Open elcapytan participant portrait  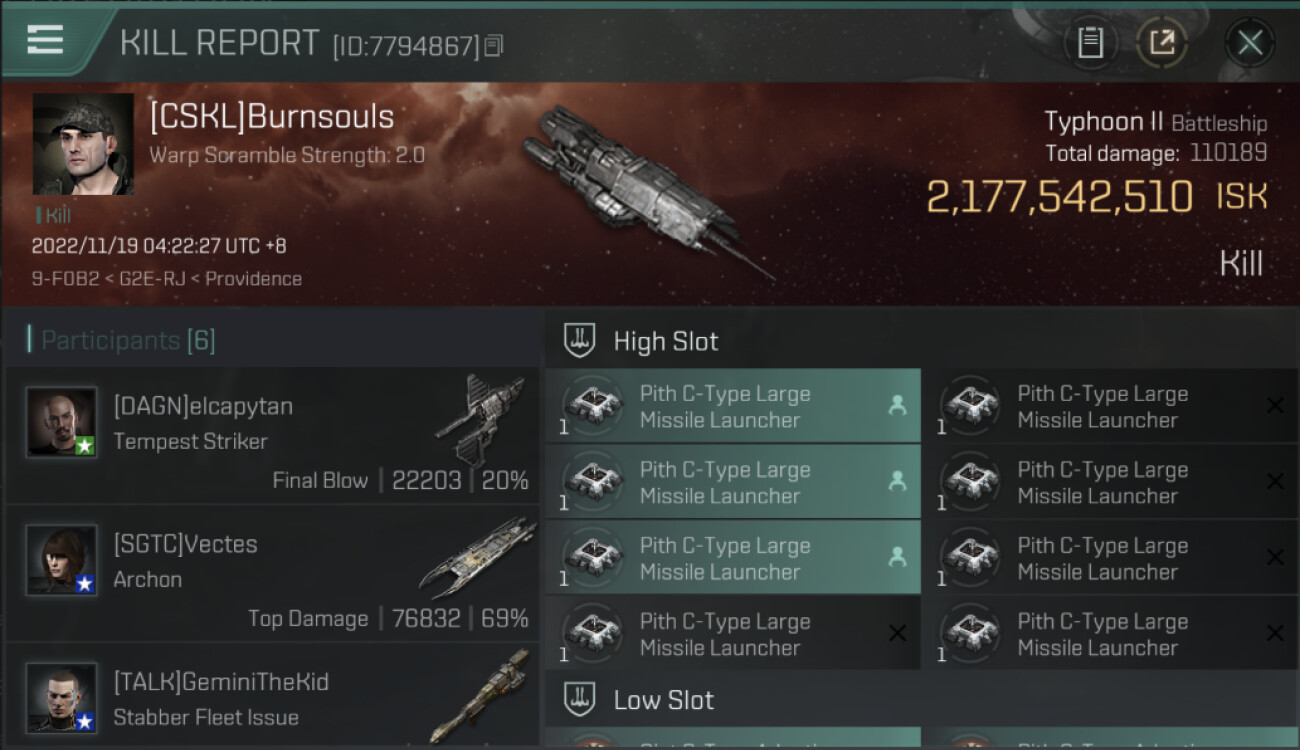point(62,422)
